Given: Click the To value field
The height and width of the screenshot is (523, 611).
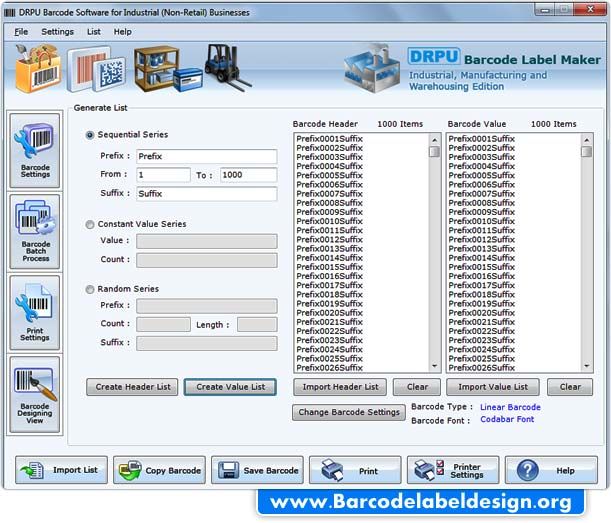Looking at the screenshot, I should [249, 175].
